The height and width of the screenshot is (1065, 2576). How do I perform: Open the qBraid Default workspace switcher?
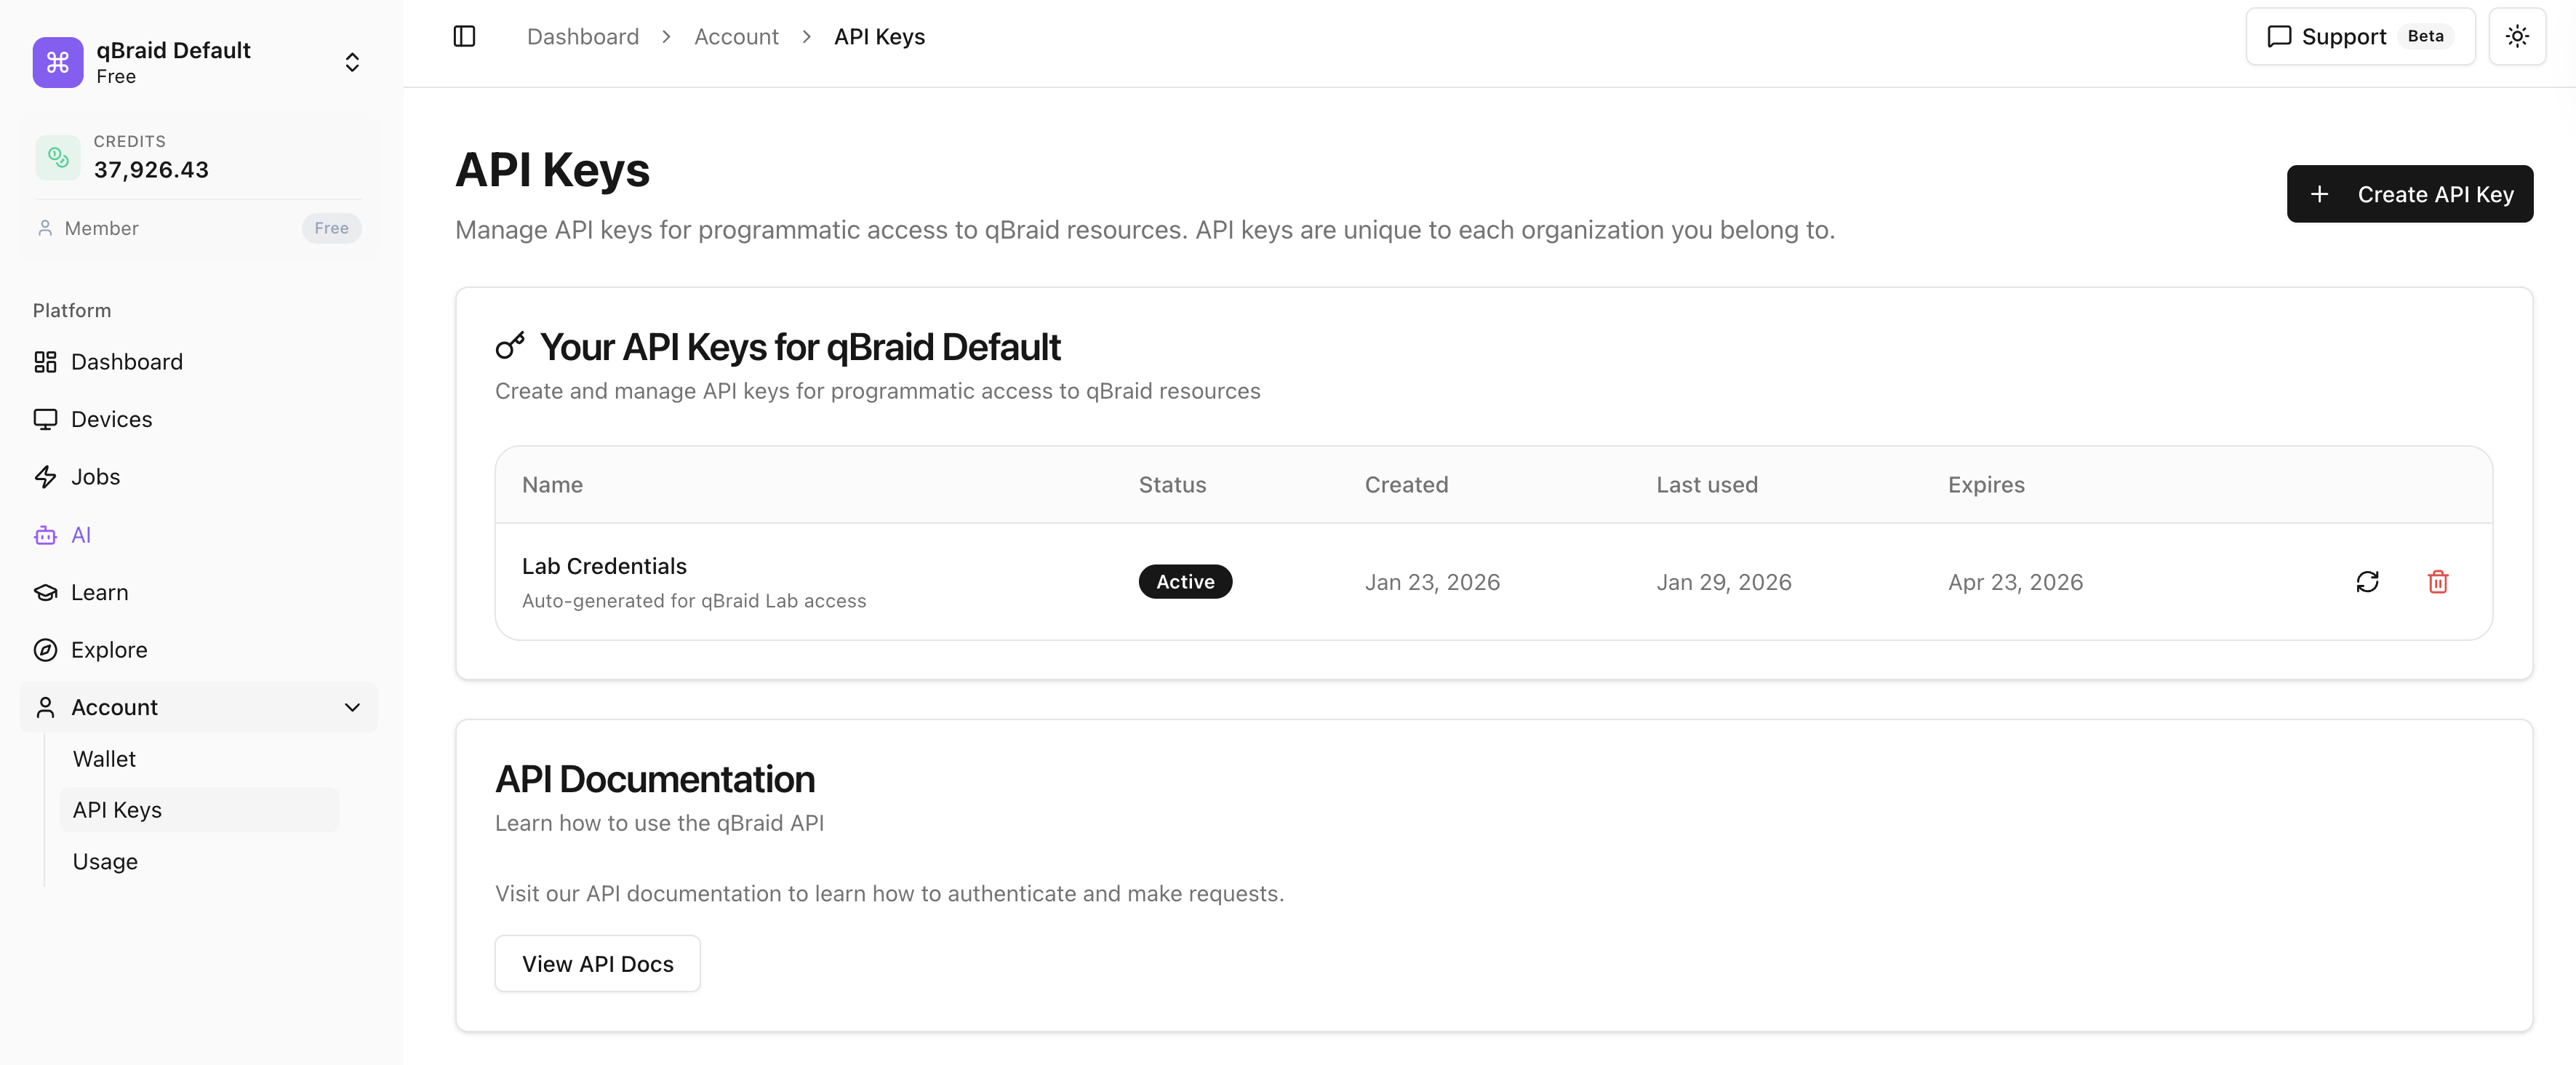pos(352,61)
